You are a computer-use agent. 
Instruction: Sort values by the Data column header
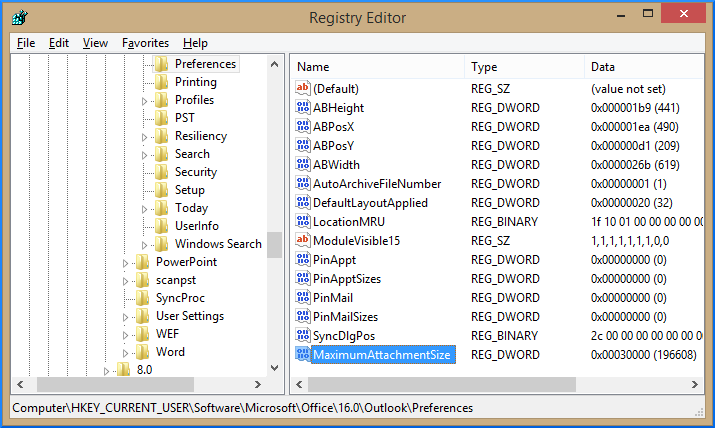pos(644,67)
